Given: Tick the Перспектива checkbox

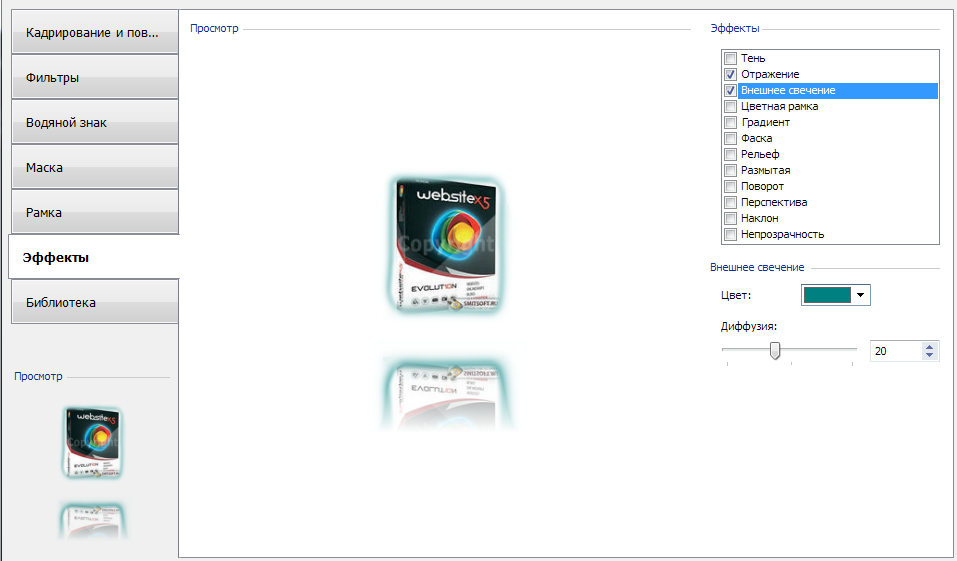Looking at the screenshot, I should coord(731,202).
